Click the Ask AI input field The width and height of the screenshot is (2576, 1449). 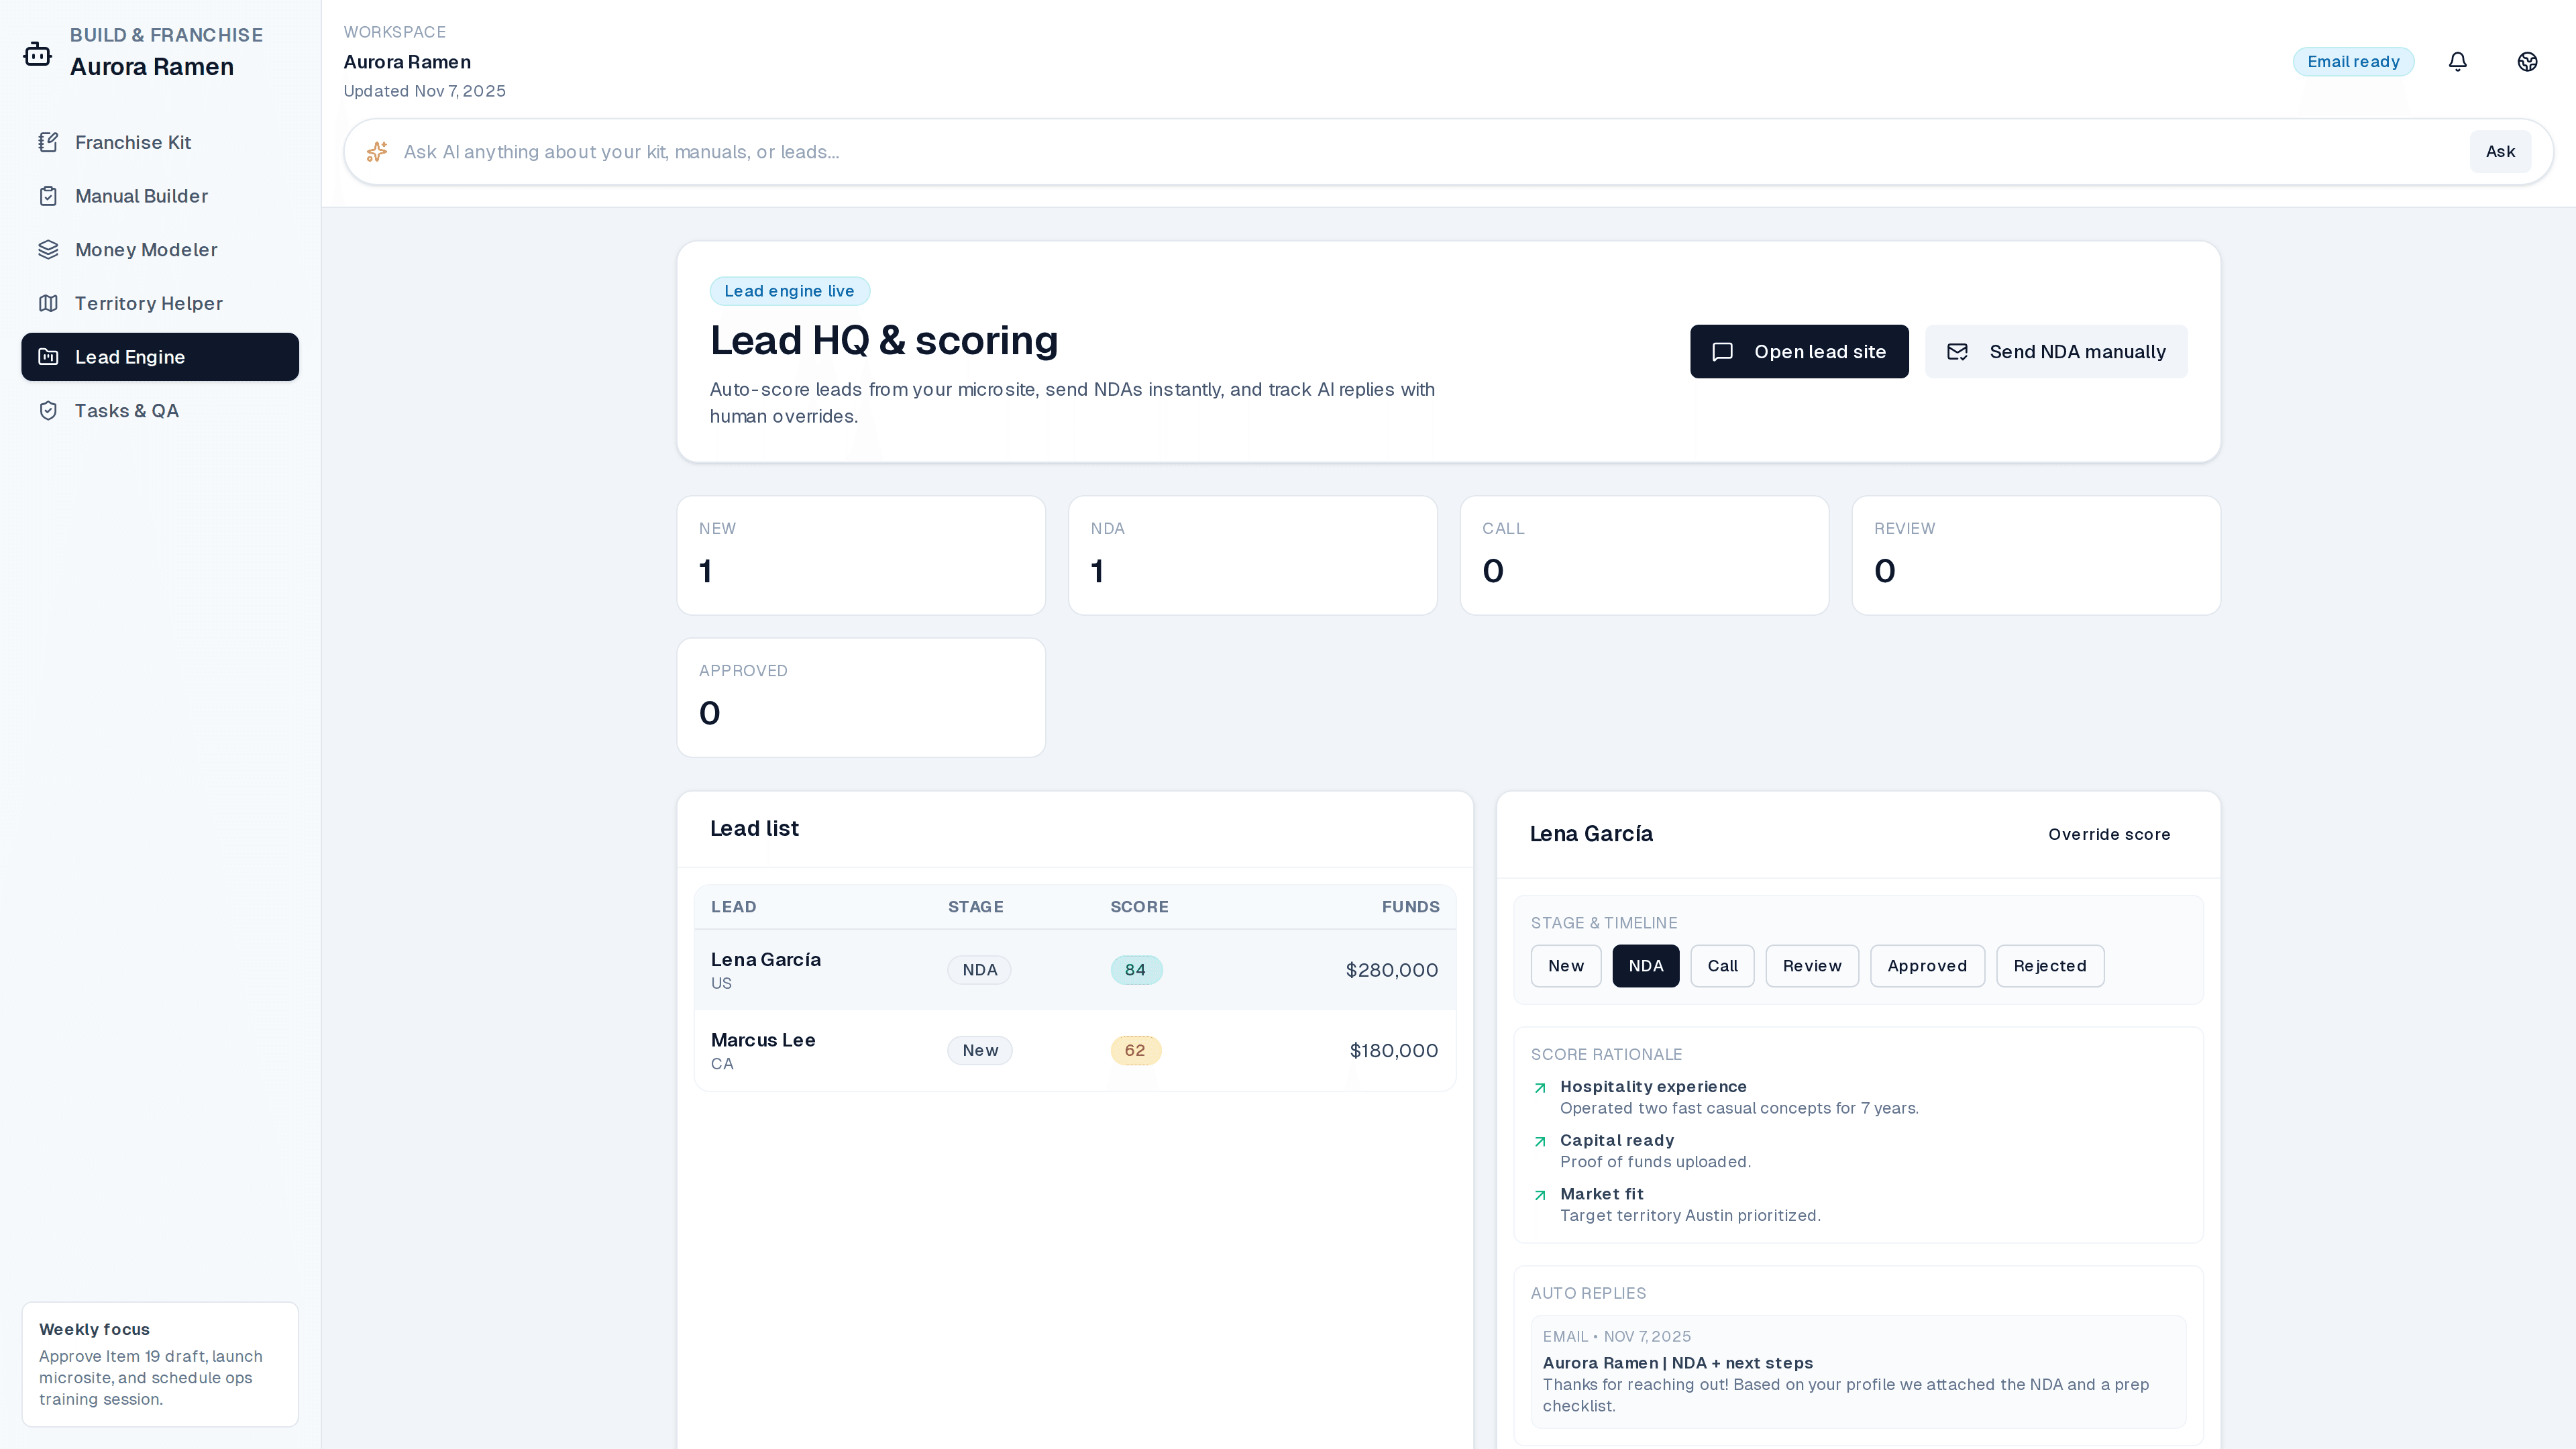point(1200,152)
